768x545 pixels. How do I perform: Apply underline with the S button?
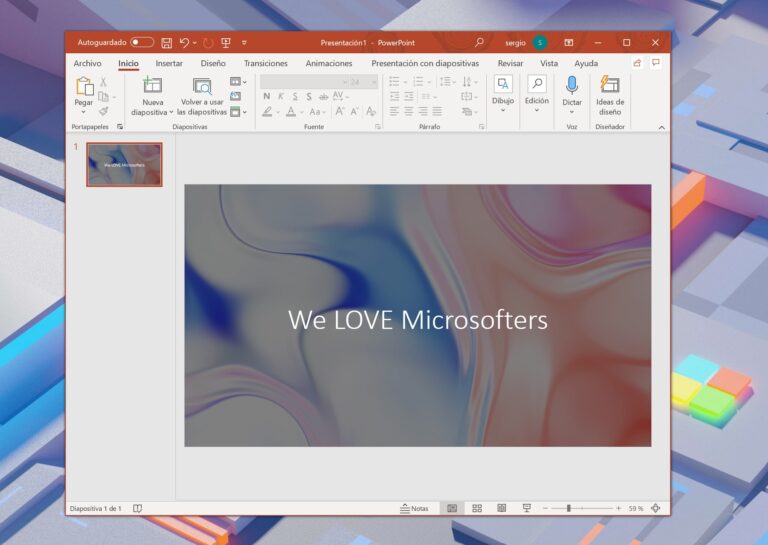[295, 96]
